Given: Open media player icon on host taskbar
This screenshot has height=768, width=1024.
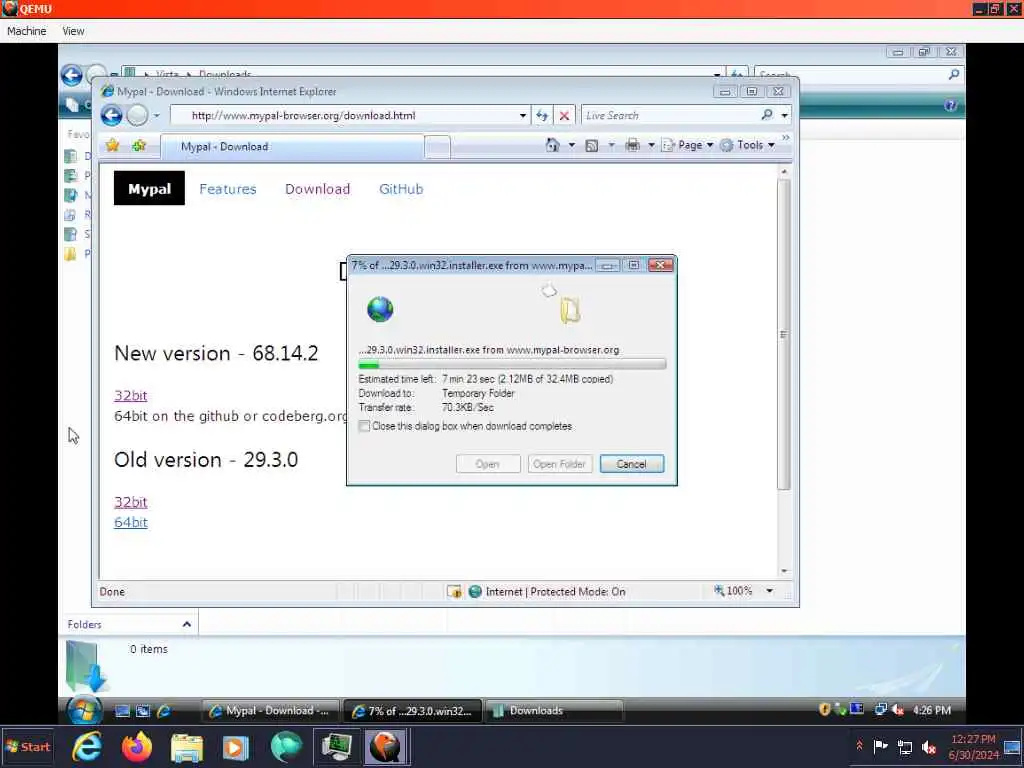Looking at the screenshot, I should coord(236,747).
